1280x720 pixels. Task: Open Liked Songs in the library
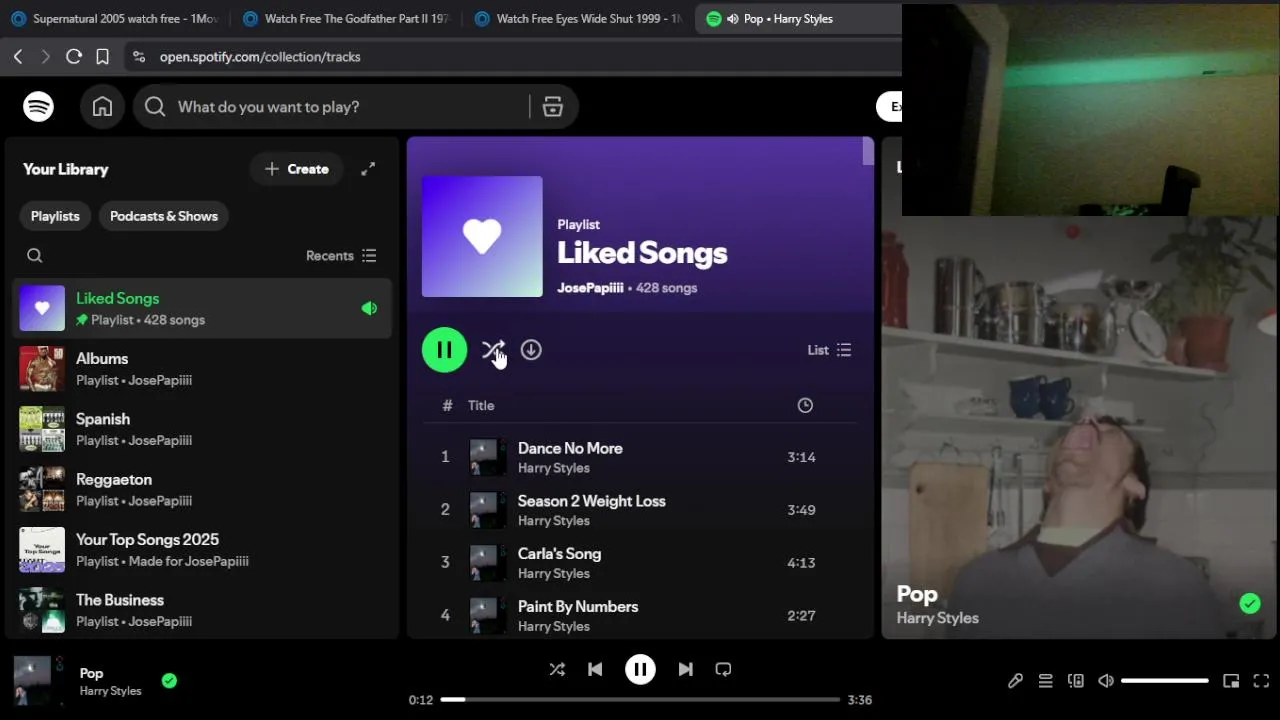(202, 308)
